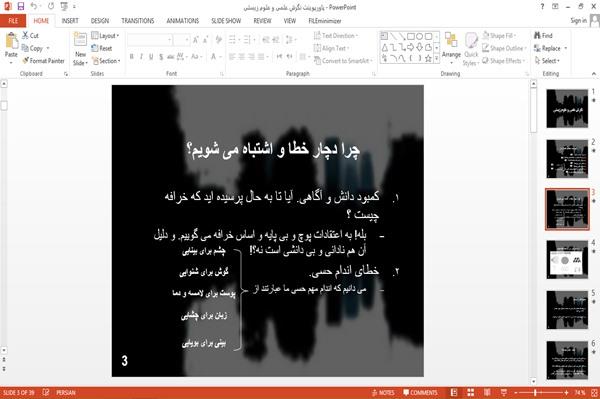Open Shape Outline dropdown
Image resolution: width=600 pixels, height=399 pixels.
[505, 48]
